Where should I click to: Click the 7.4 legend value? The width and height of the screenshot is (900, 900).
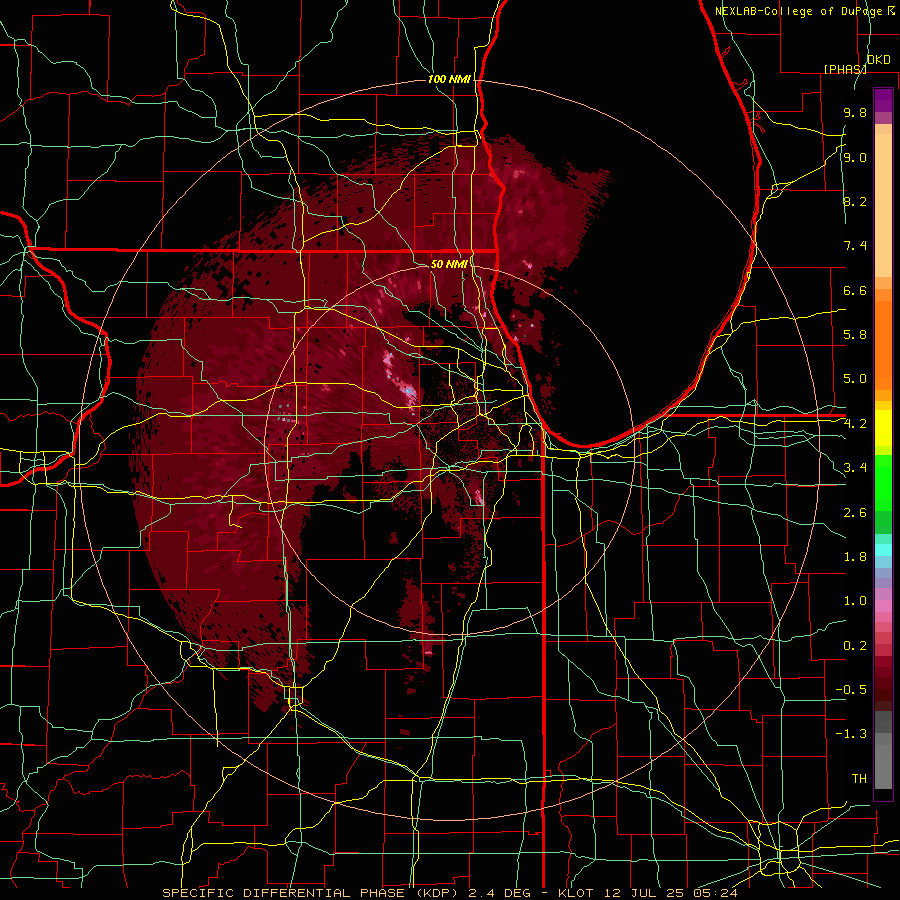tap(855, 246)
